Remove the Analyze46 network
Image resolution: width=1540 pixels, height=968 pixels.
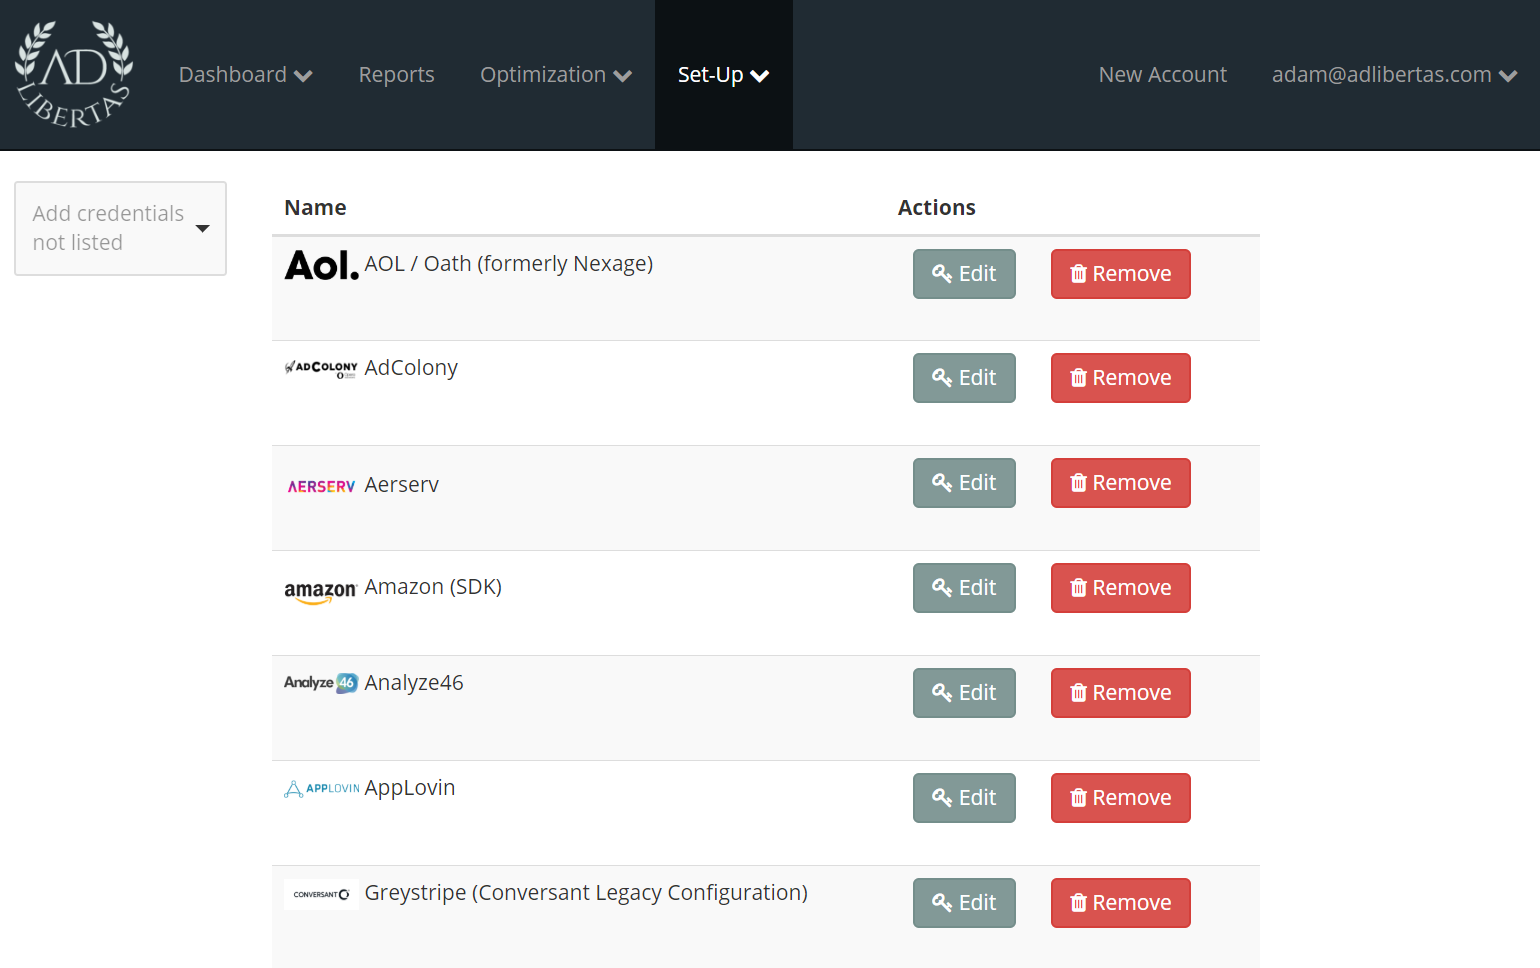point(1121,693)
